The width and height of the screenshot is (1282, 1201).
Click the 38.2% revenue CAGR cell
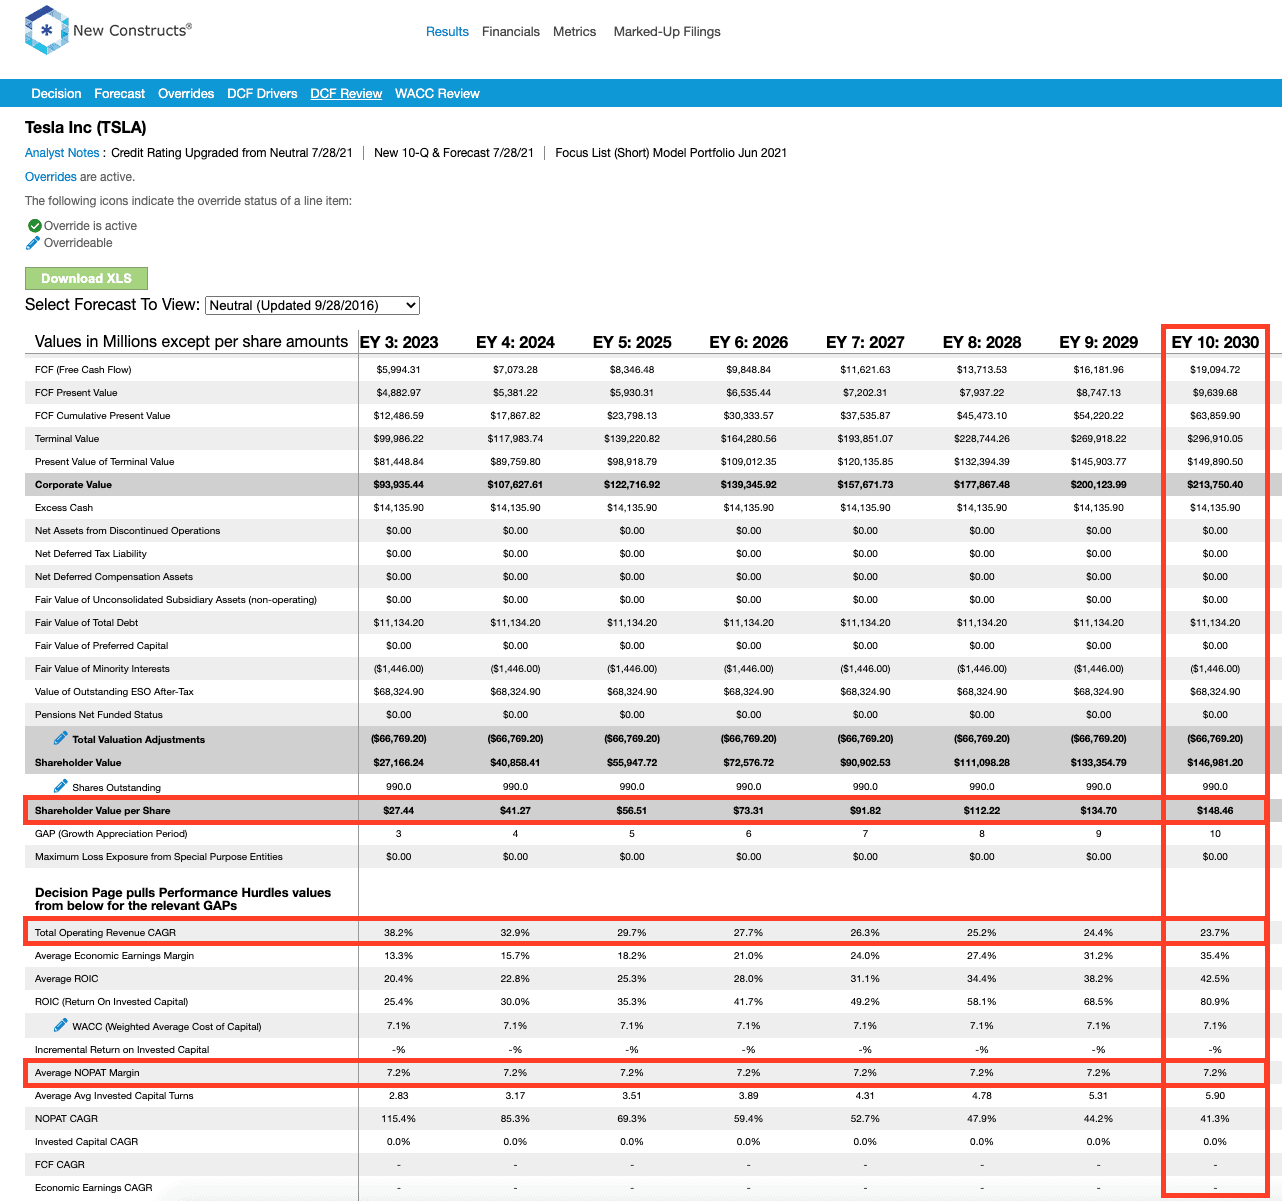point(399,933)
